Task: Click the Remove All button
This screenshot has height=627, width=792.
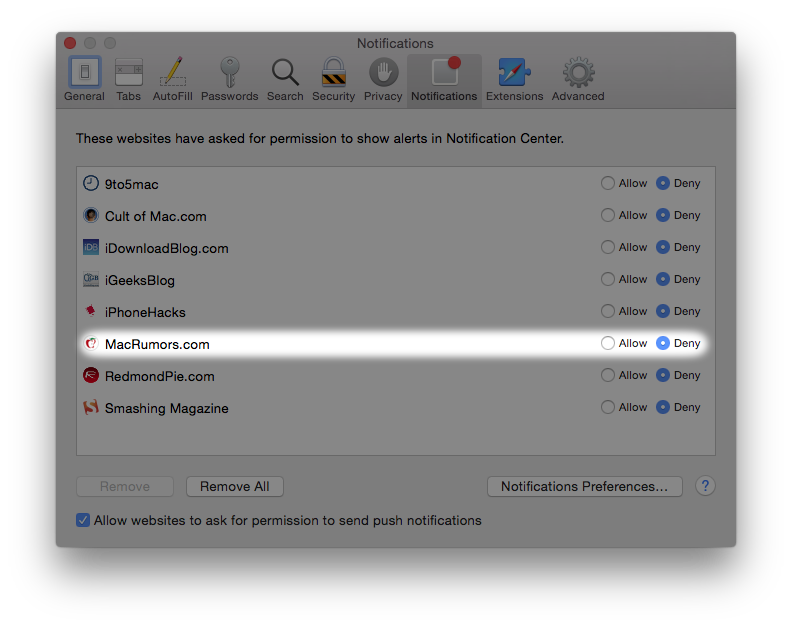Action: click(234, 486)
